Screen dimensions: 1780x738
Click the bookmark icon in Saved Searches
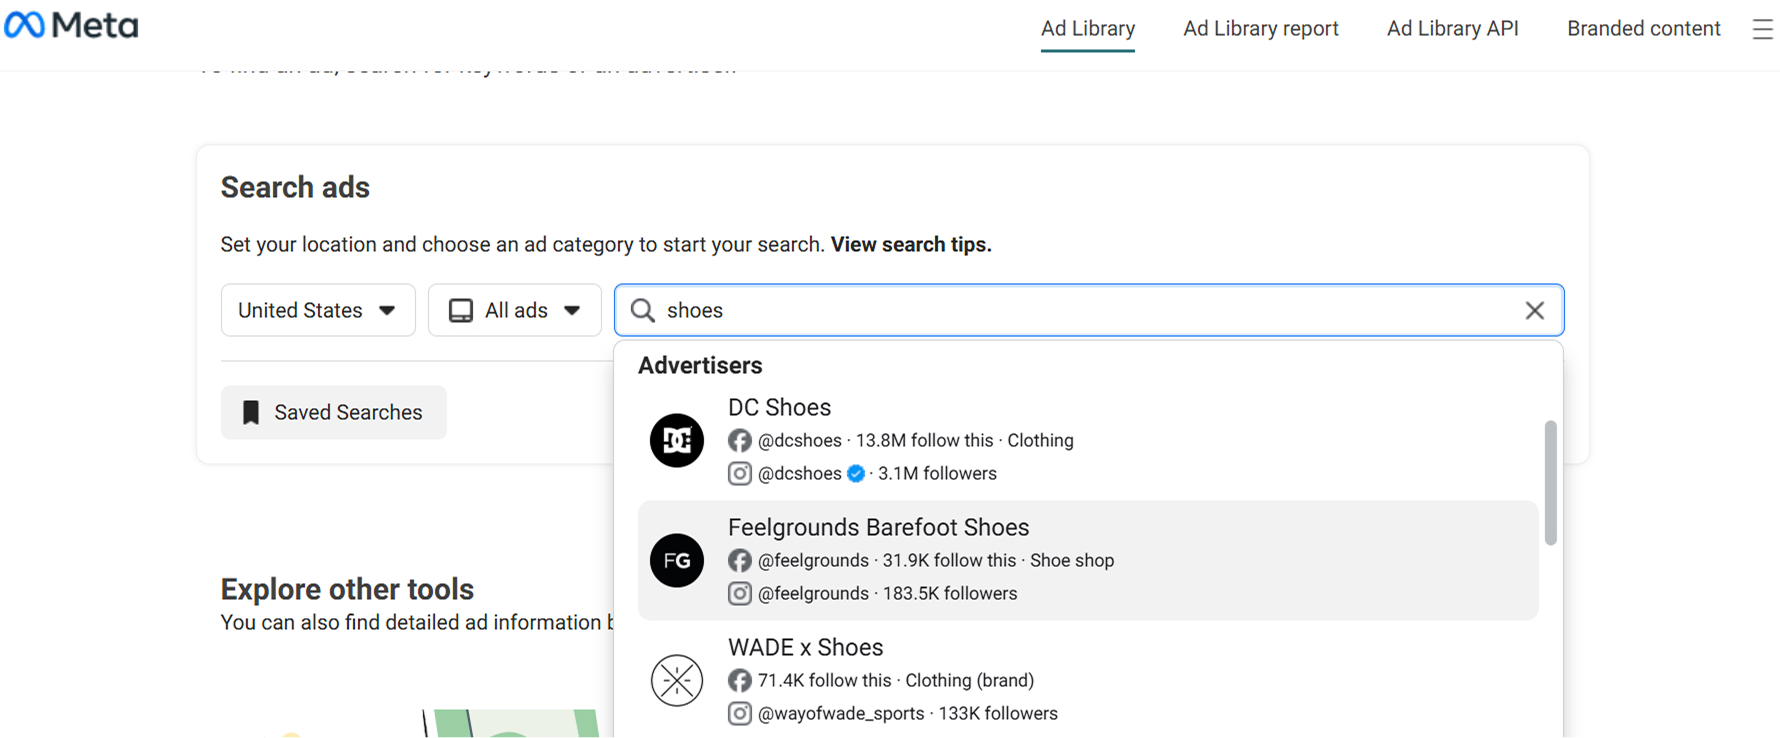point(251,412)
